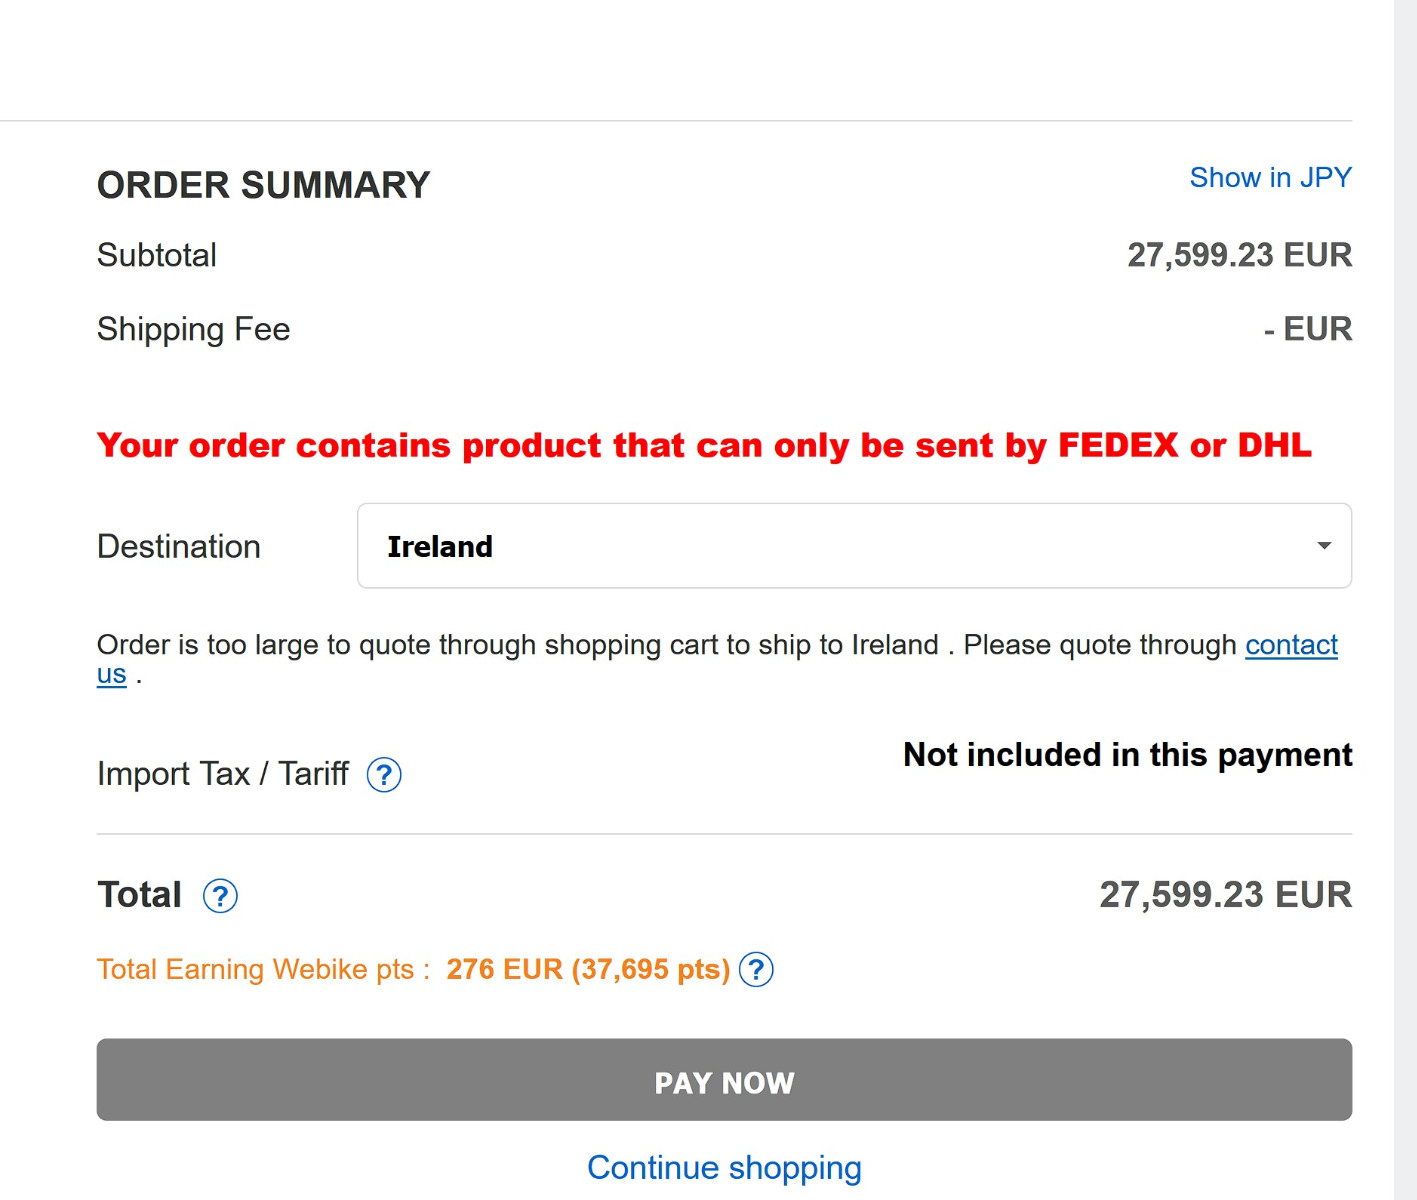Click the Webike points help question mark
The width and height of the screenshot is (1417, 1200).
click(756, 970)
